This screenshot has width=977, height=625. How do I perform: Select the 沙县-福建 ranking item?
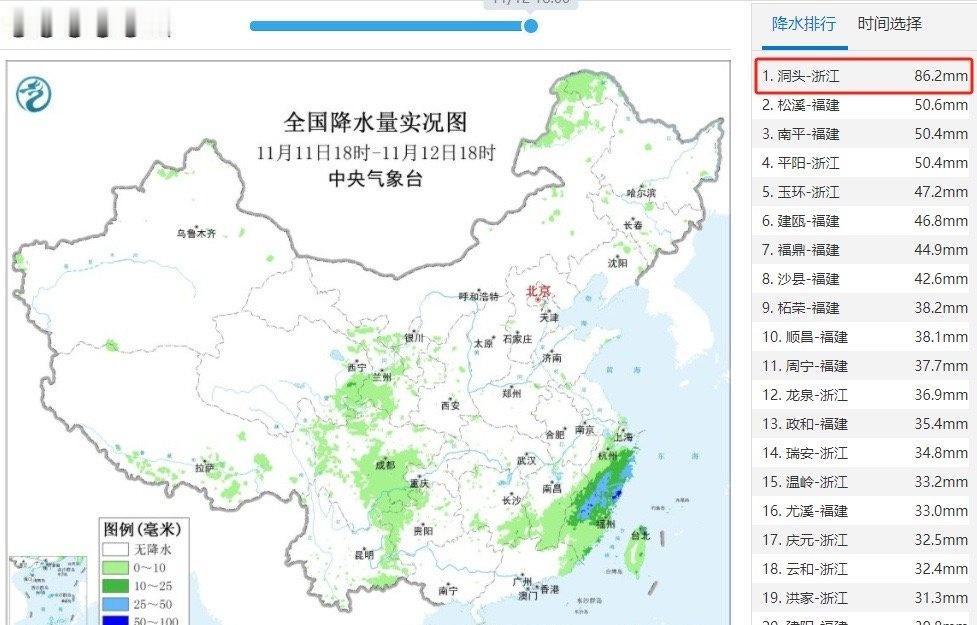pyautogui.click(x=862, y=279)
